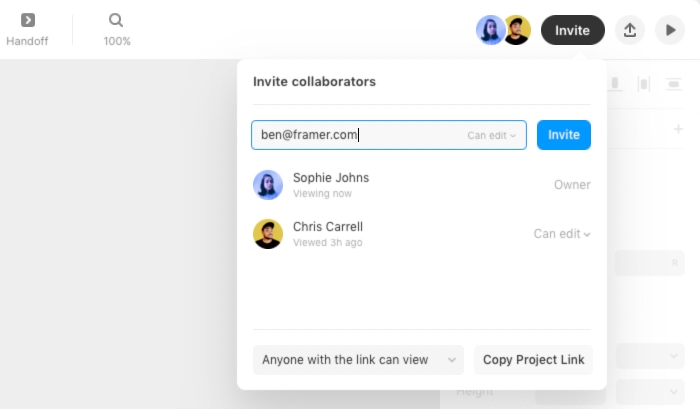Open Can edit dropdown inside email field
The height and width of the screenshot is (409, 700).
[493, 135]
